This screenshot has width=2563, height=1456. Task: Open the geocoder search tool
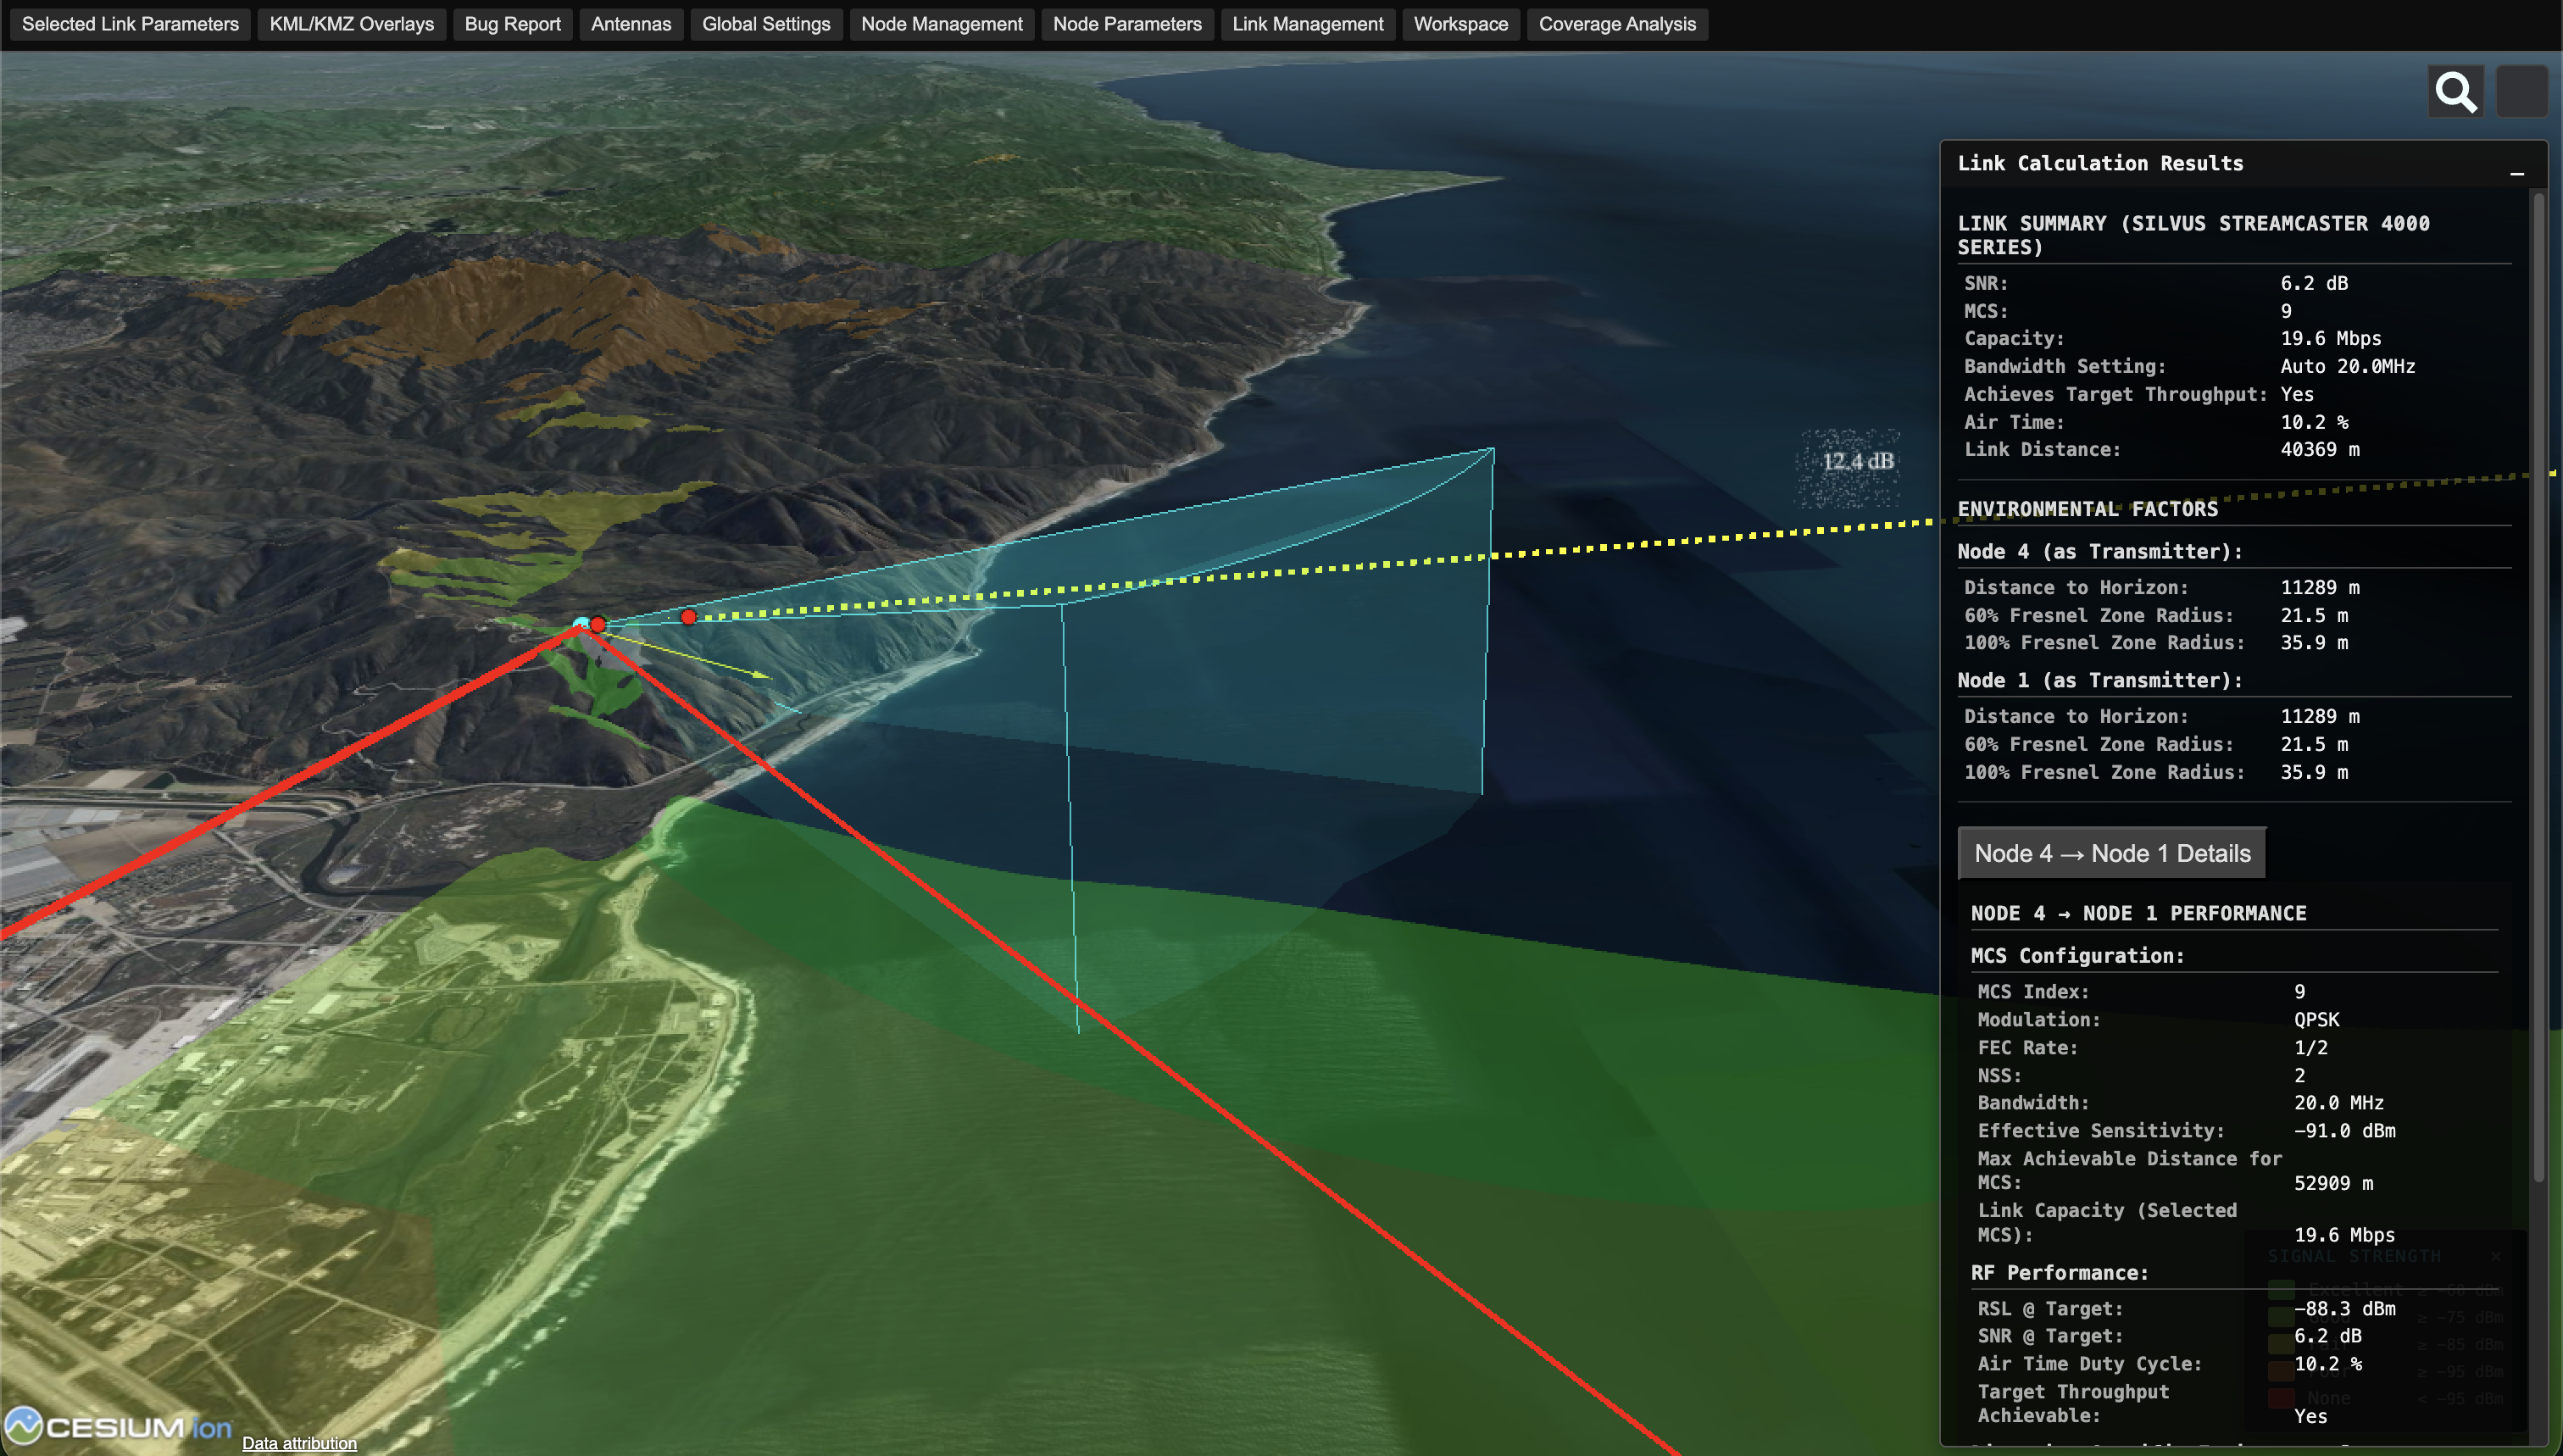coord(2455,91)
